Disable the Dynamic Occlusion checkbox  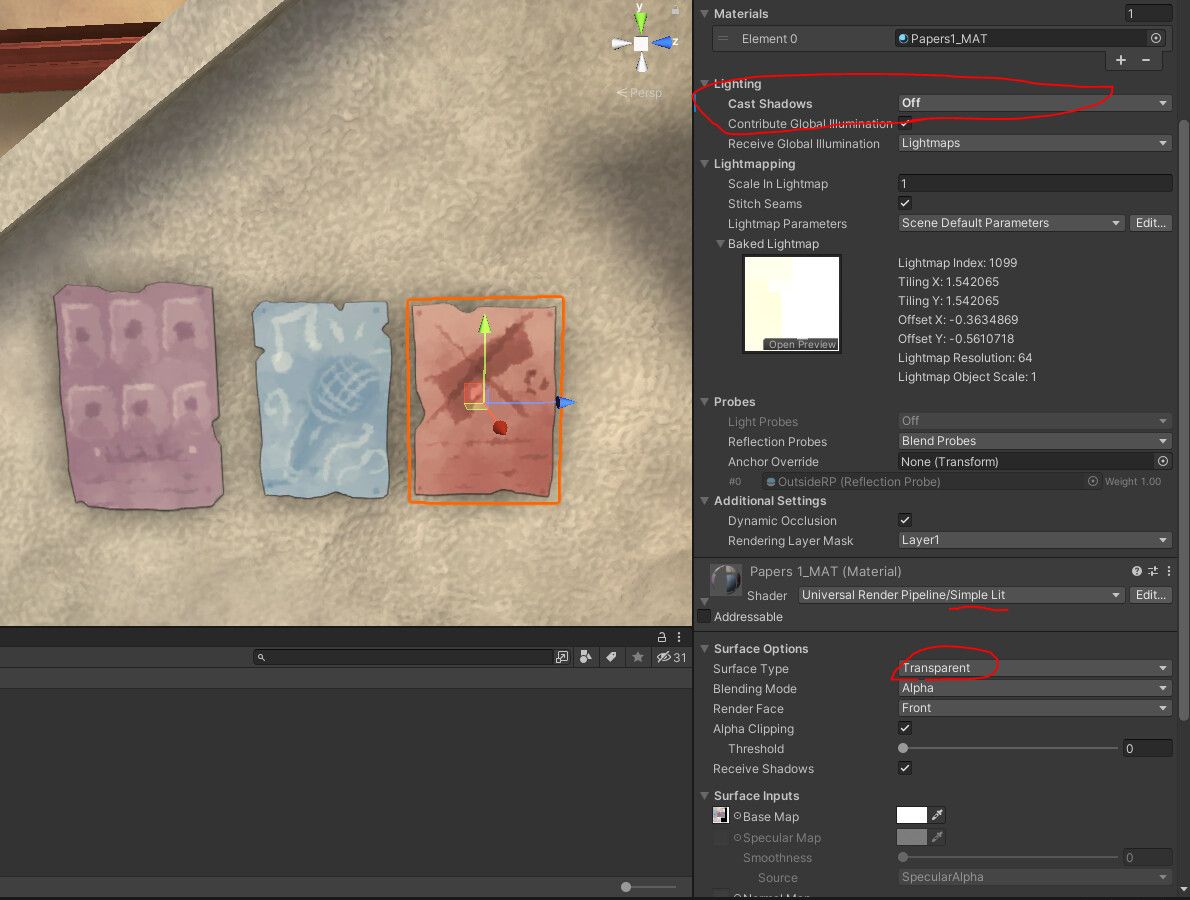click(904, 520)
